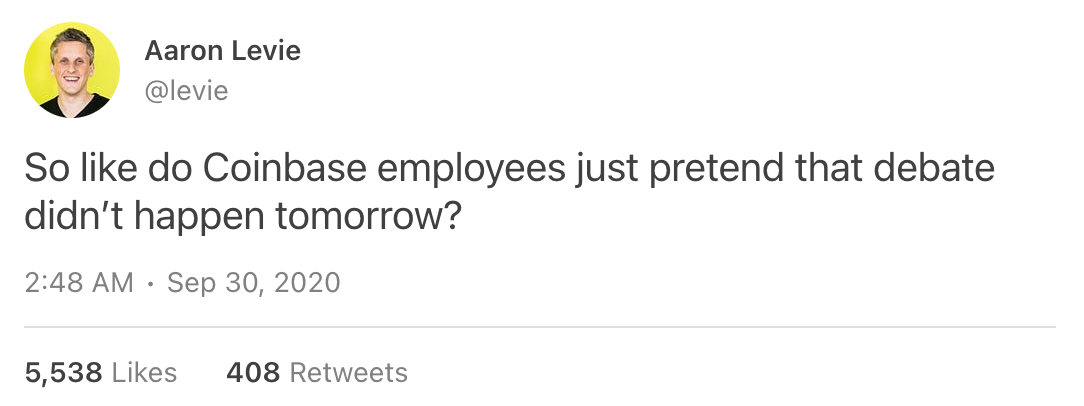This screenshot has width=1084, height=406.
Task: Click the word just in the tweet
Action: (607, 169)
